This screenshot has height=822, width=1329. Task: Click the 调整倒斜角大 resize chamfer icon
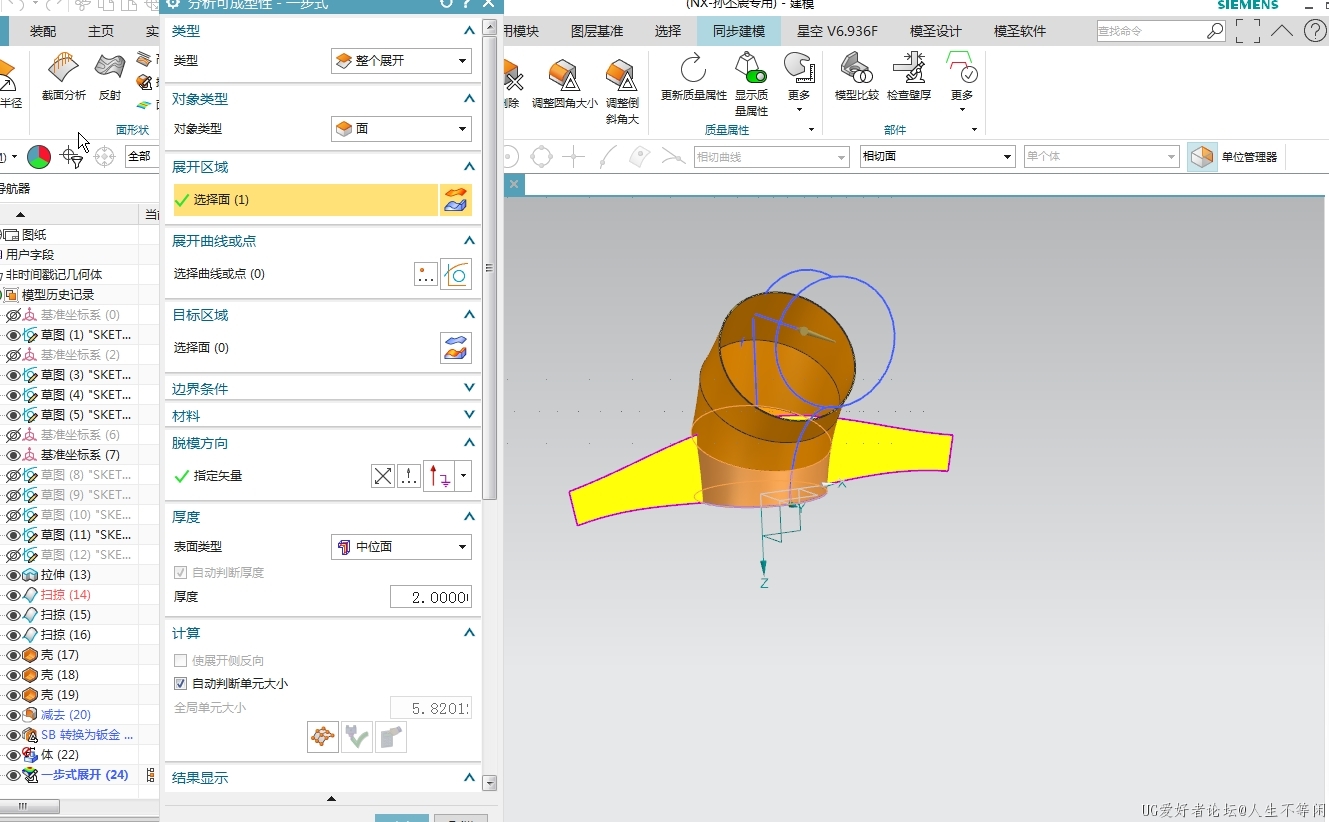click(622, 75)
